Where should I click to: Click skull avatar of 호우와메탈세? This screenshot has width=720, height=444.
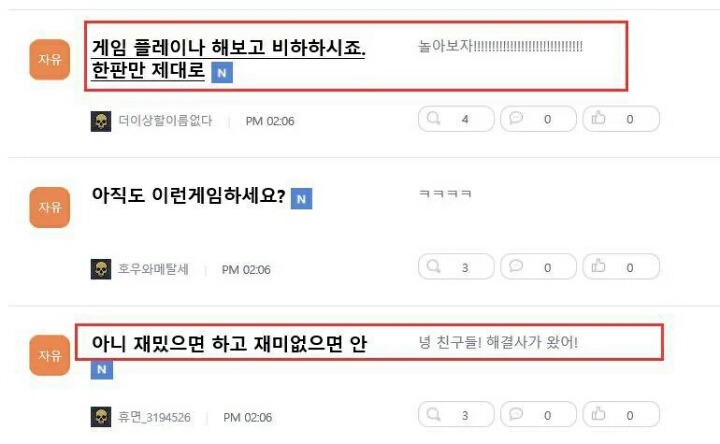(101, 269)
